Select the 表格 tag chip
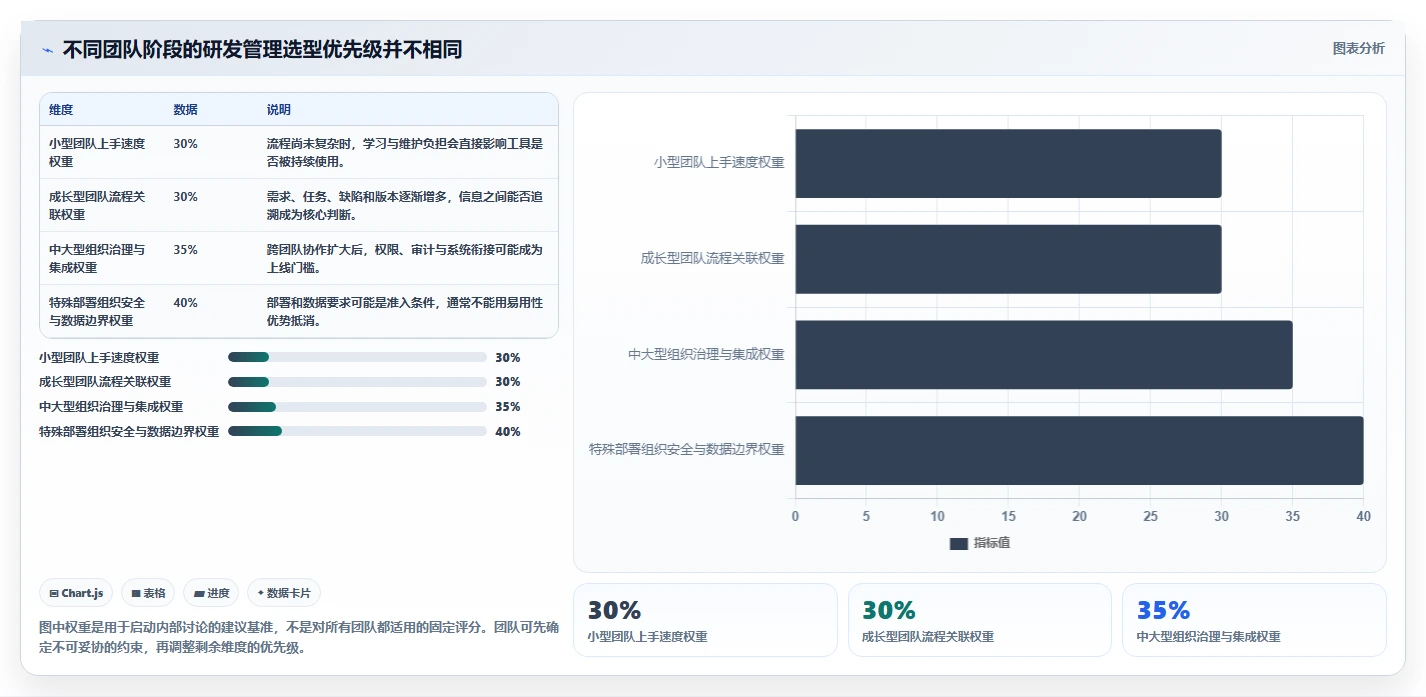1426x697 pixels. click(x=148, y=593)
